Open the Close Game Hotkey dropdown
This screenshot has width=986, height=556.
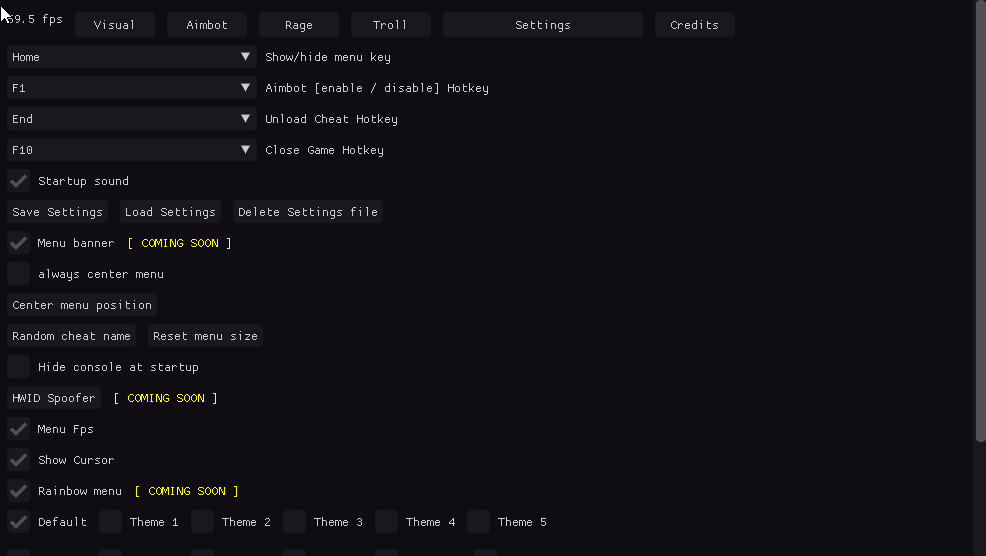(x=131, y=150)
